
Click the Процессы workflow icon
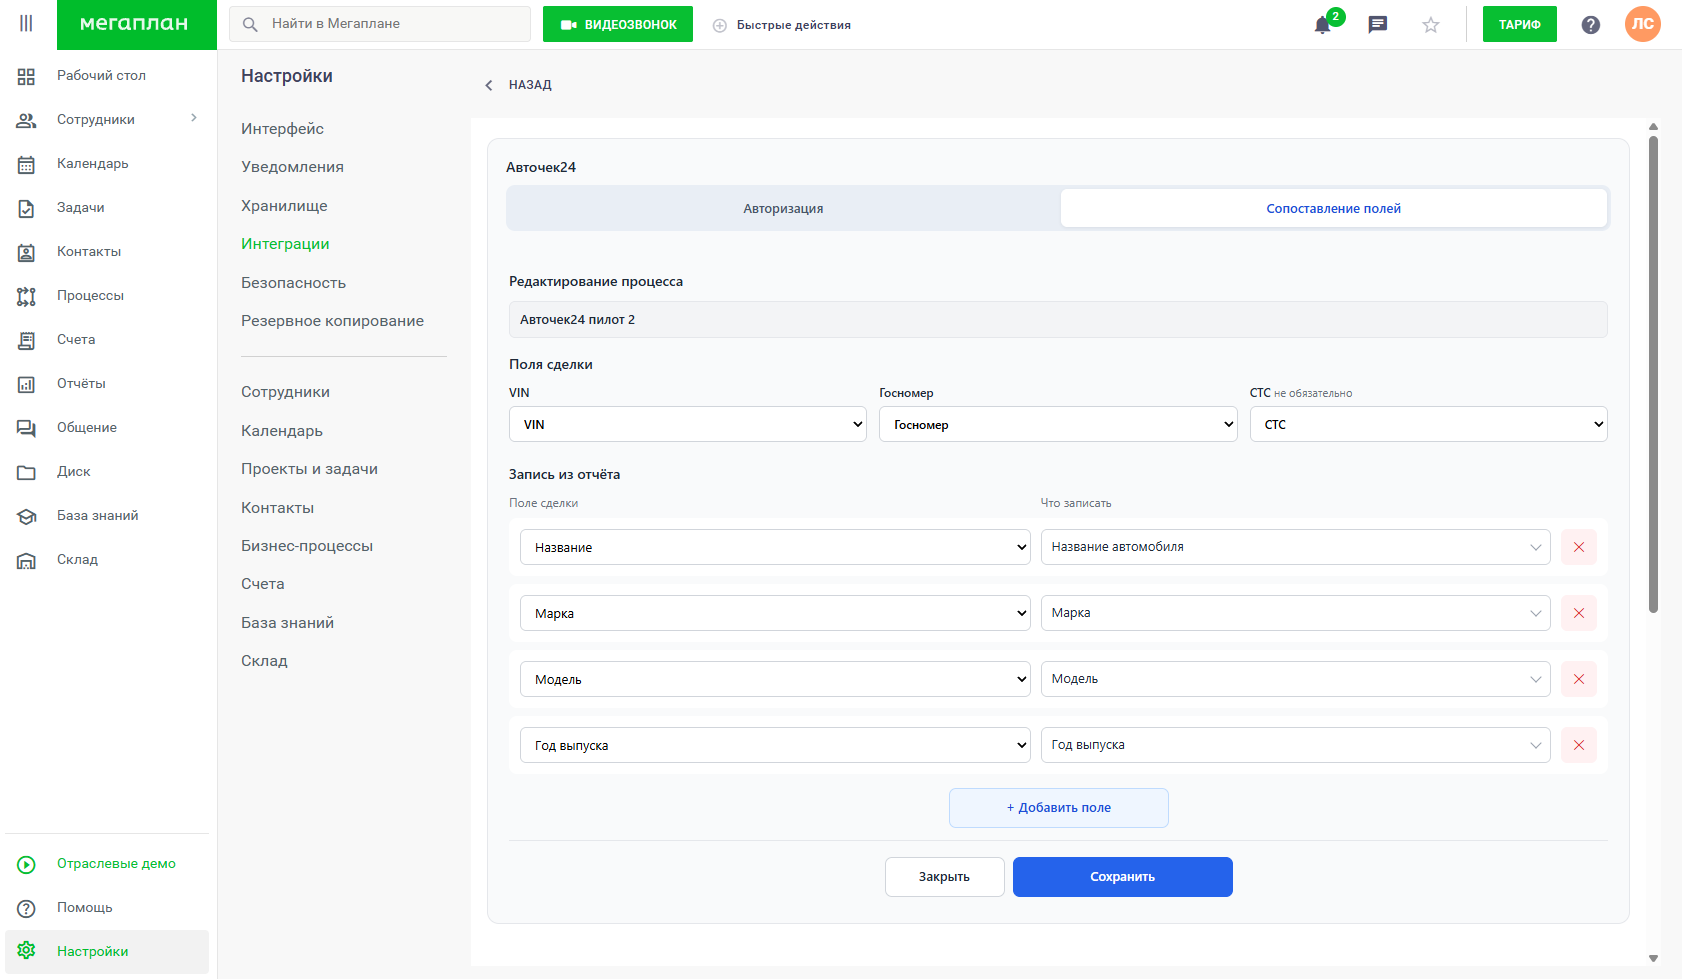pyautogui.click(x=26, y=296)
